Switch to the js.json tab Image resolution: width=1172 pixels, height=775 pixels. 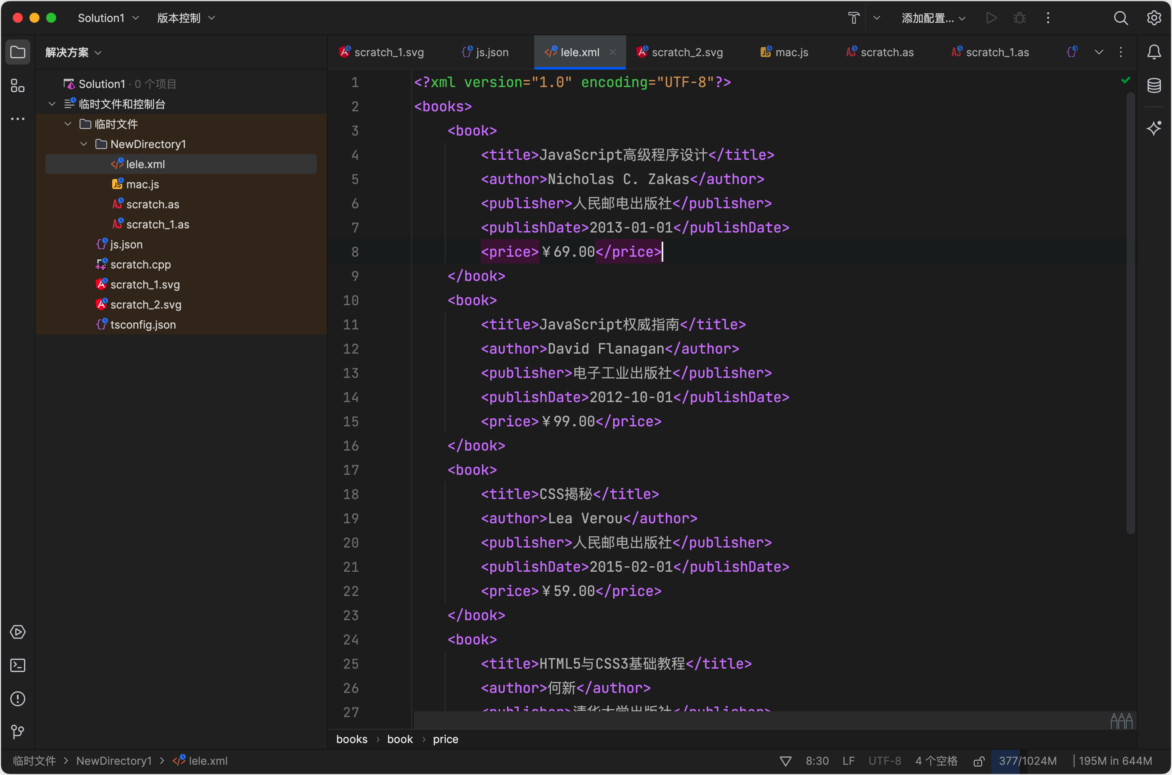click(485, 52)
